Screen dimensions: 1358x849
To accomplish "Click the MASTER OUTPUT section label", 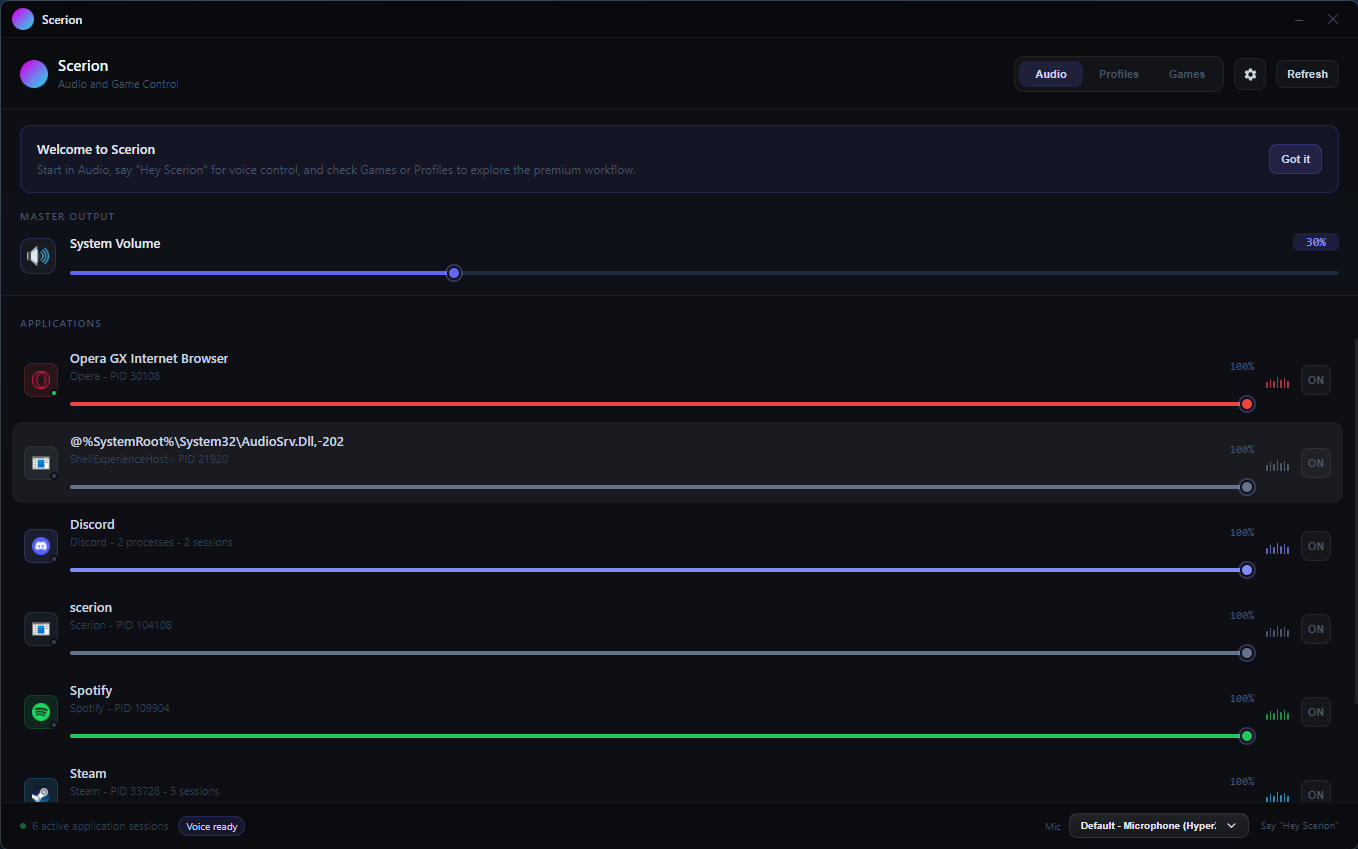I will coord(67,216).
